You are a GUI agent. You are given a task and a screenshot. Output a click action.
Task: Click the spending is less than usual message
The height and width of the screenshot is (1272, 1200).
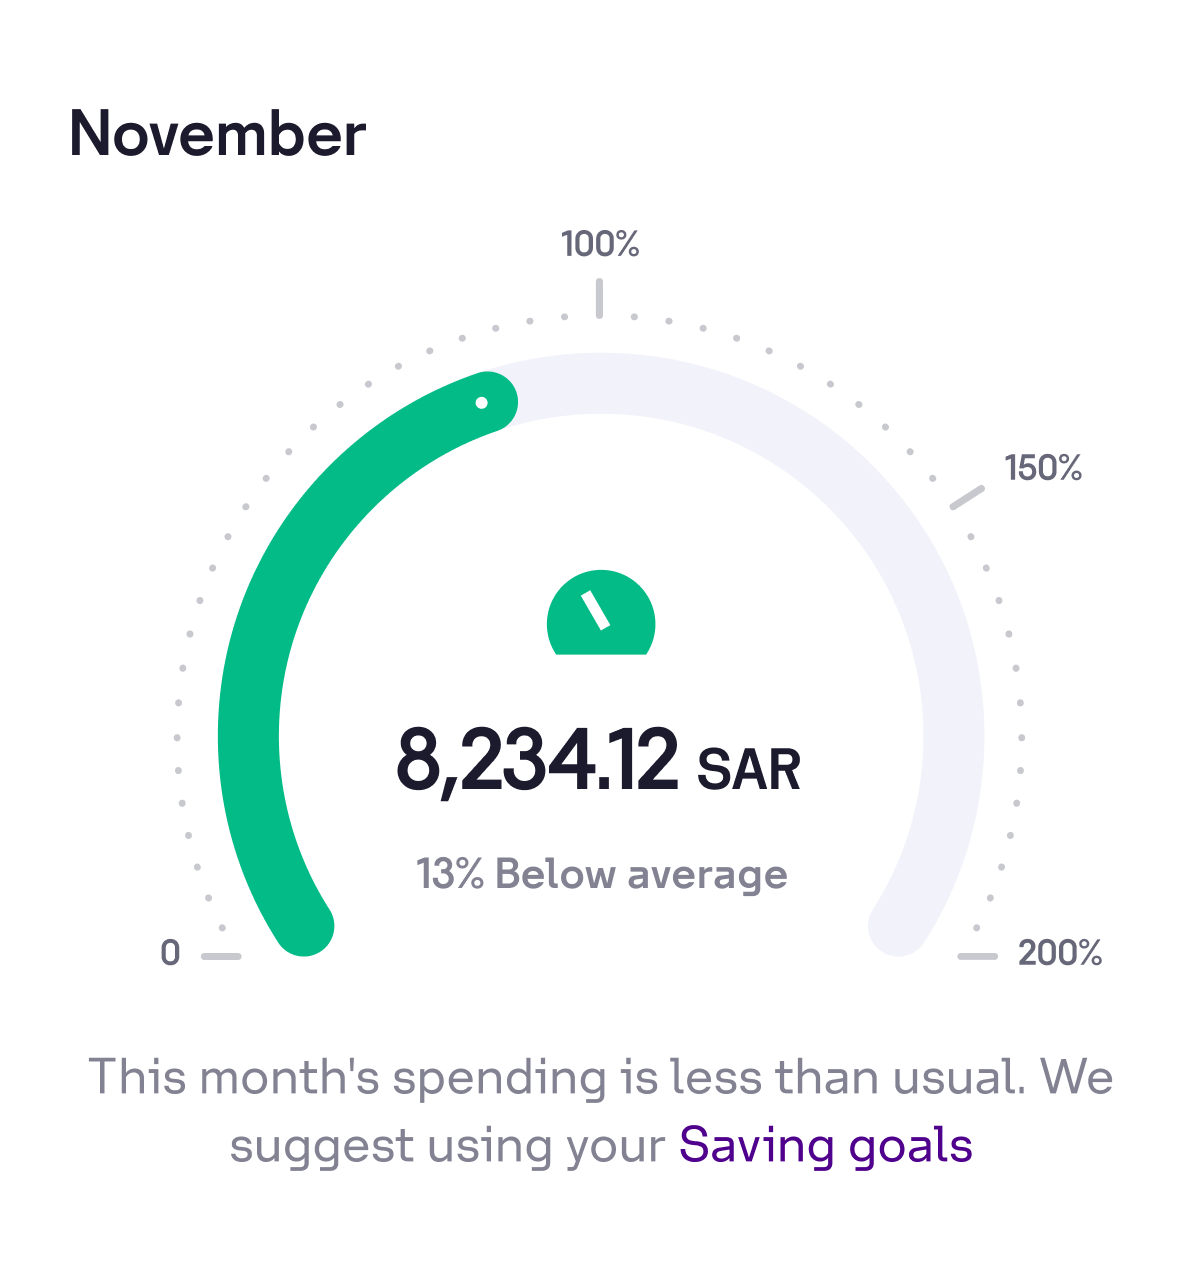[x=600, y=1078]
